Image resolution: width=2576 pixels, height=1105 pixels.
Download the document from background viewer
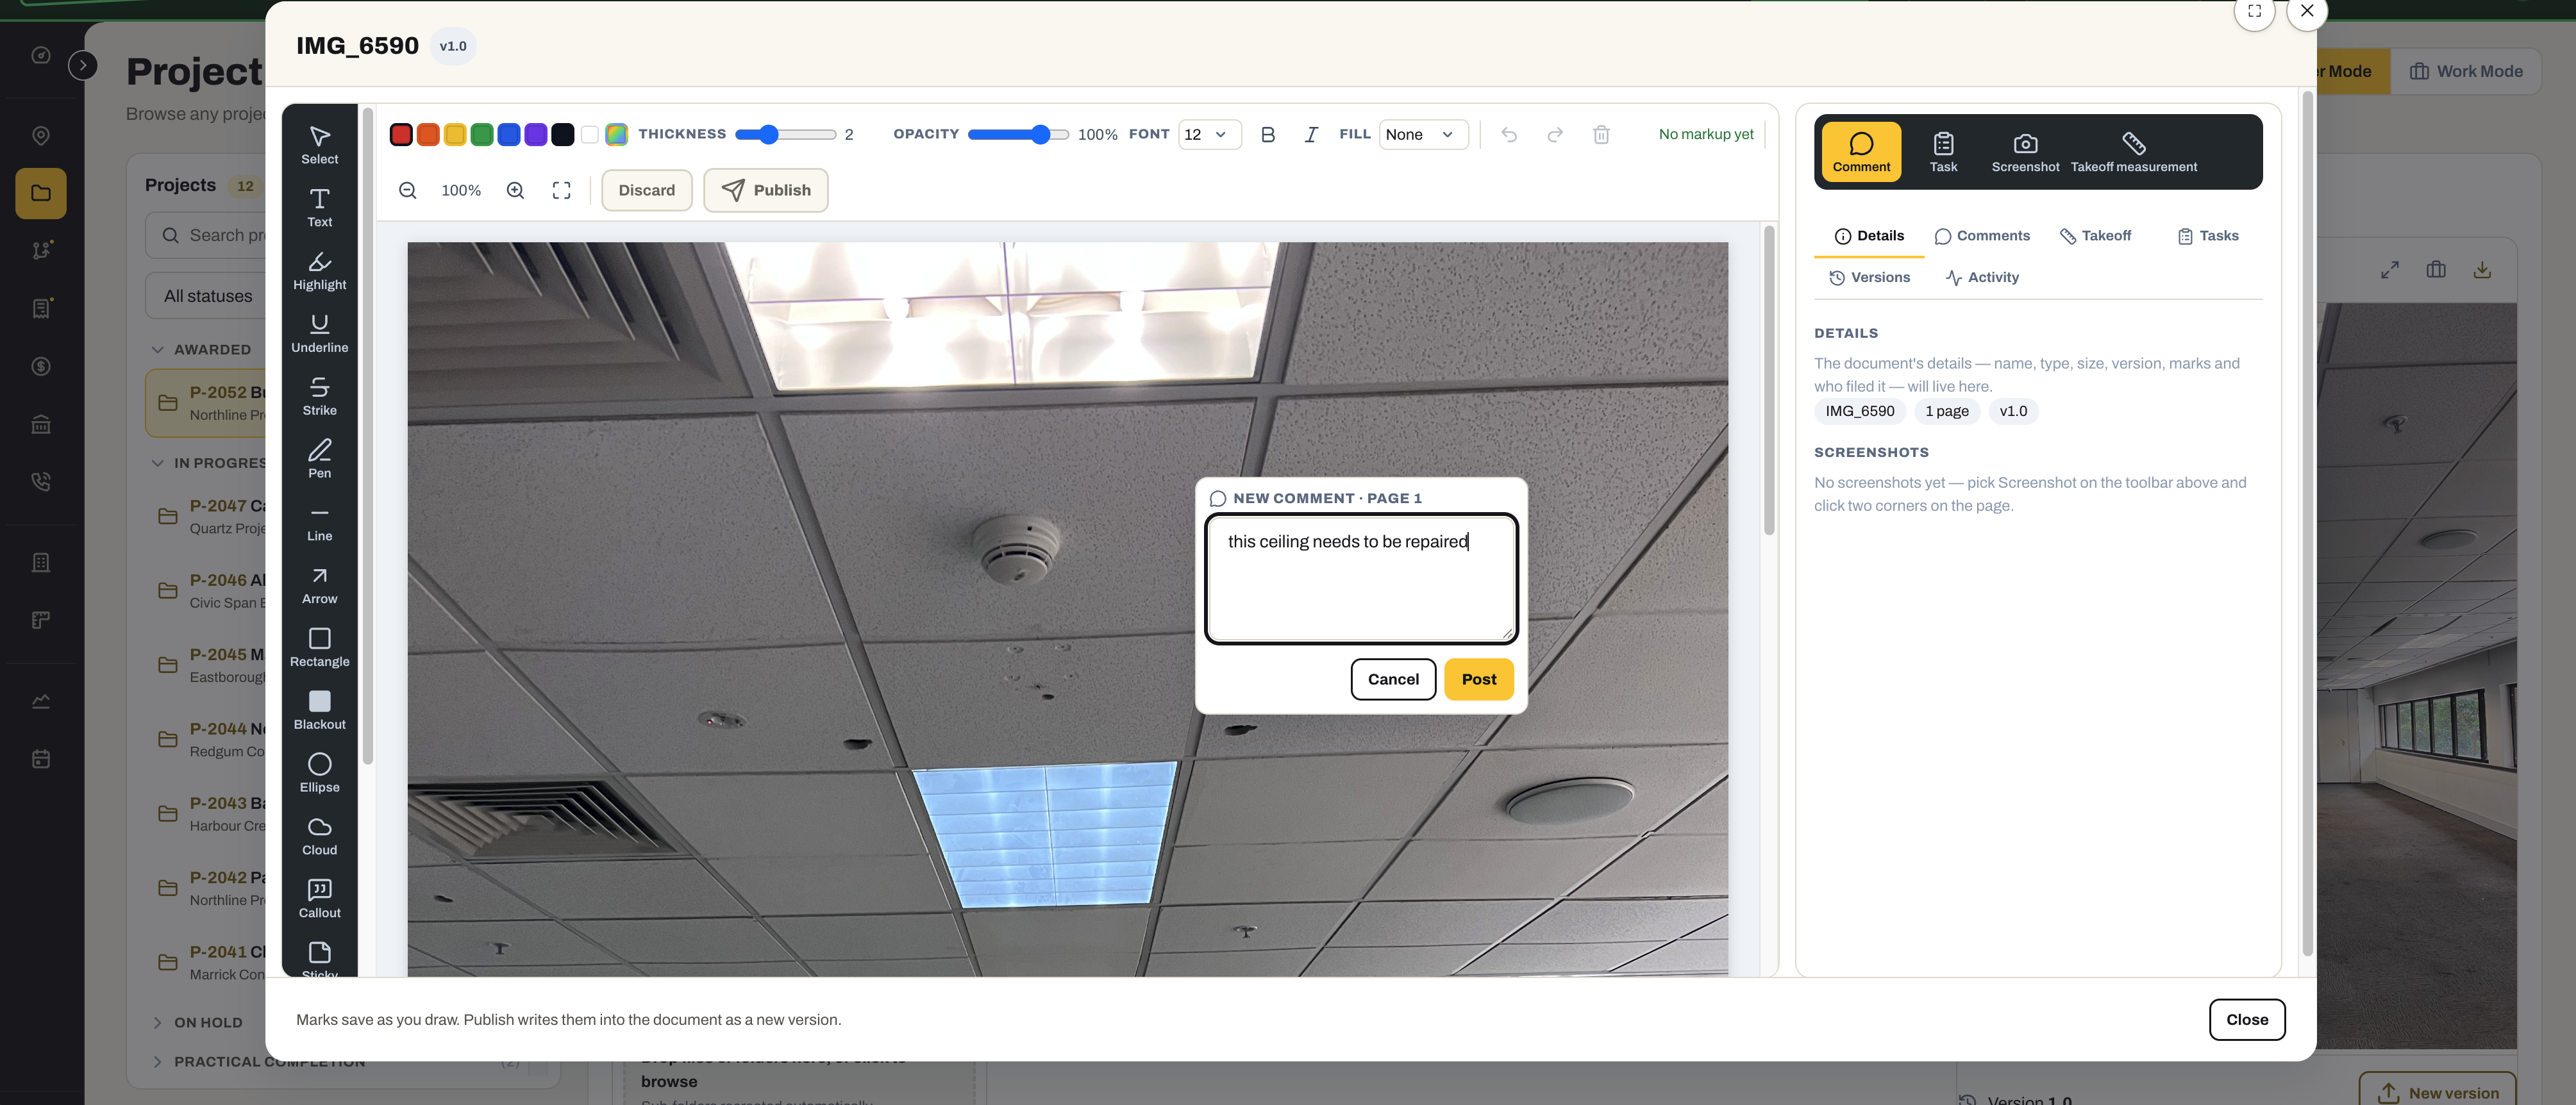(x=2482, y=270)
